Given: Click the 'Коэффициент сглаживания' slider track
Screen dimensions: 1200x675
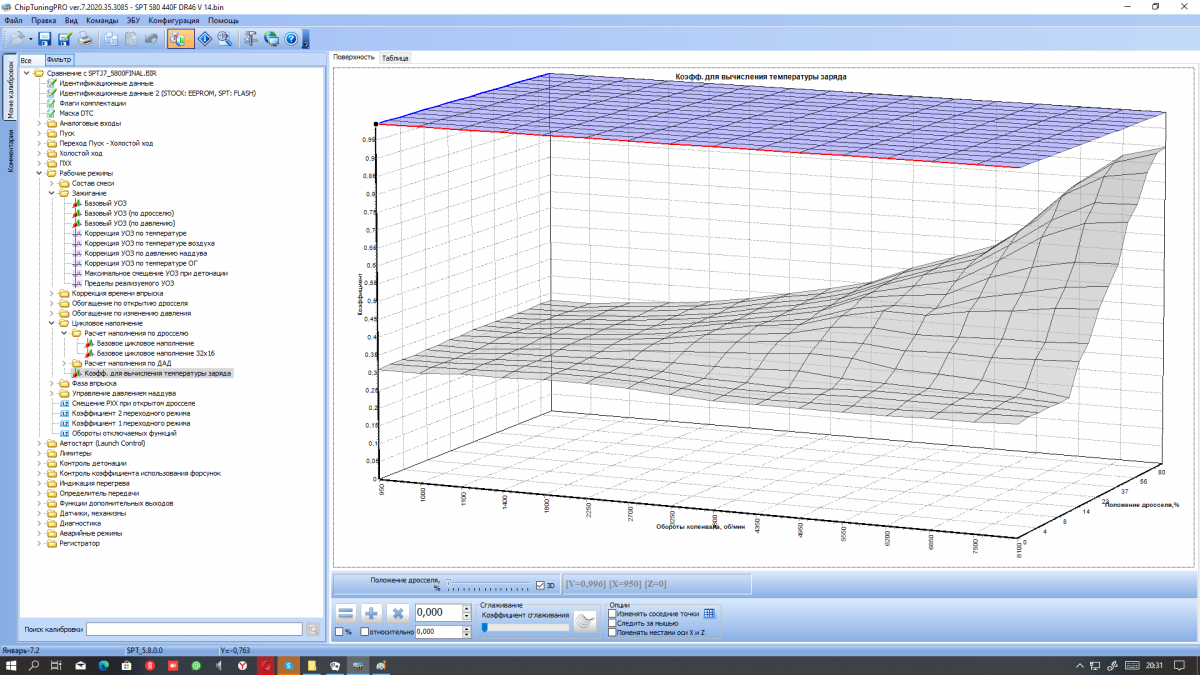Looking at the screenshot, I should [525, 628].
